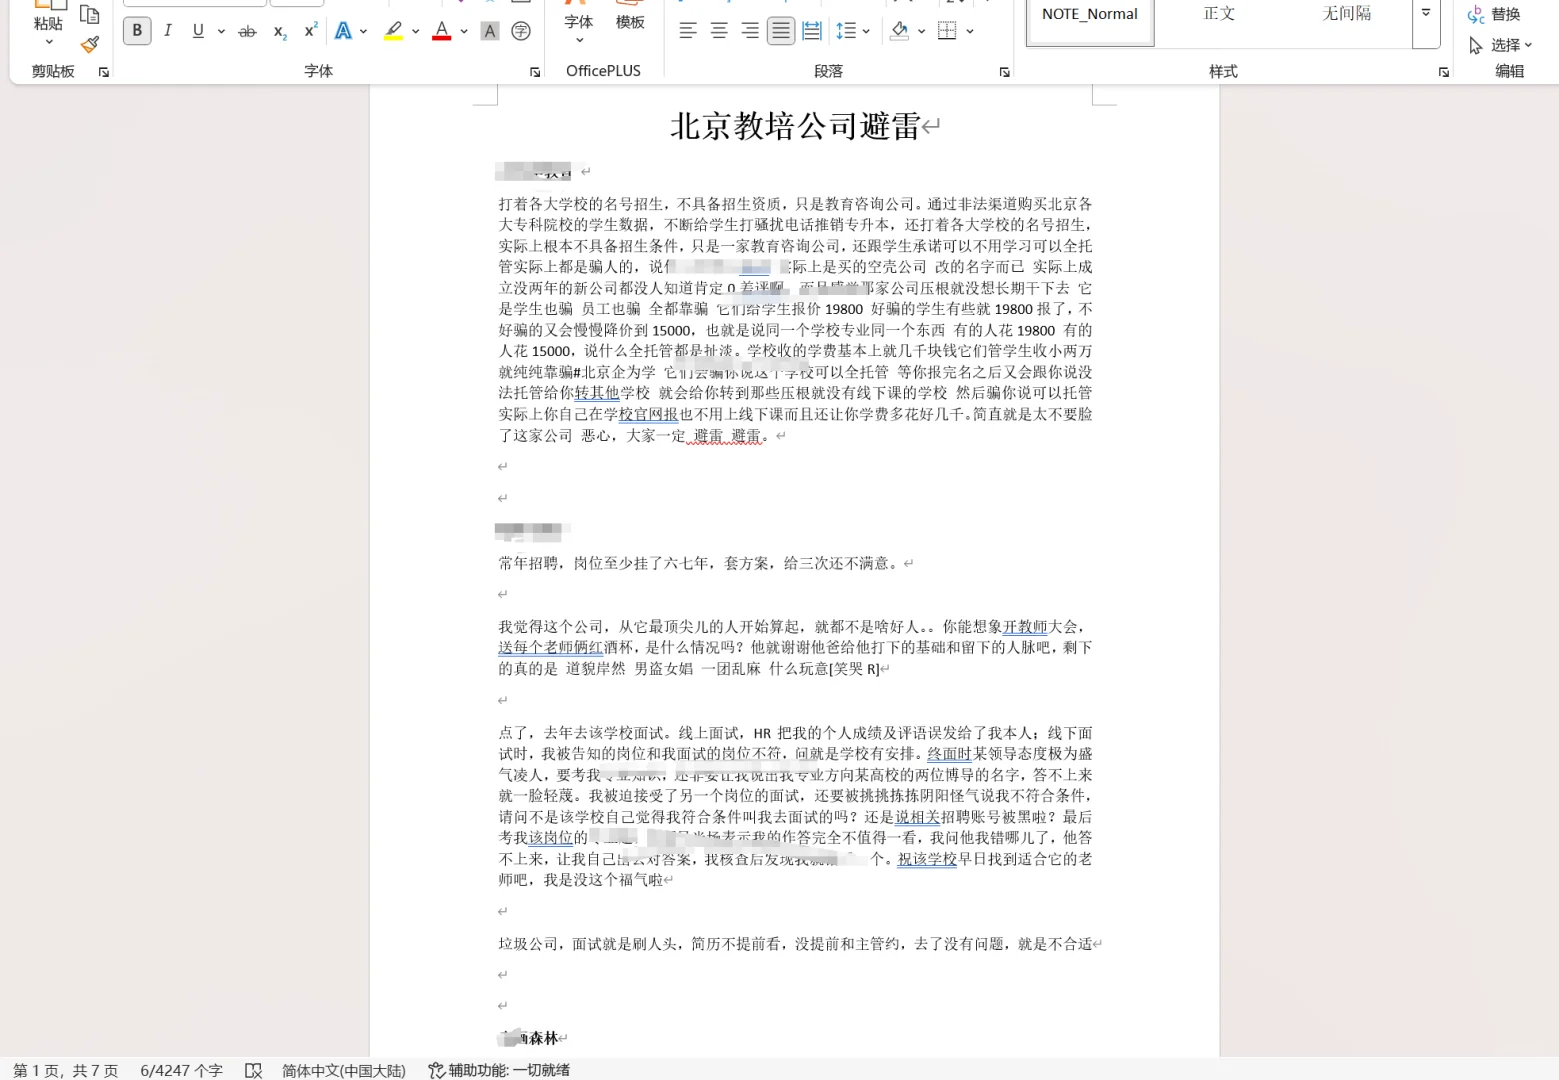Open the highlight color dropdown arrow
Screen dimensions: 1559x1080
416,31
